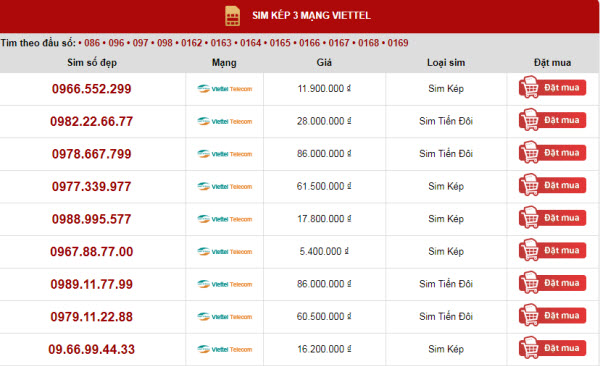Filter by prefix 096
The width and height of the screenshot is (600, 366).
(116, 43)
